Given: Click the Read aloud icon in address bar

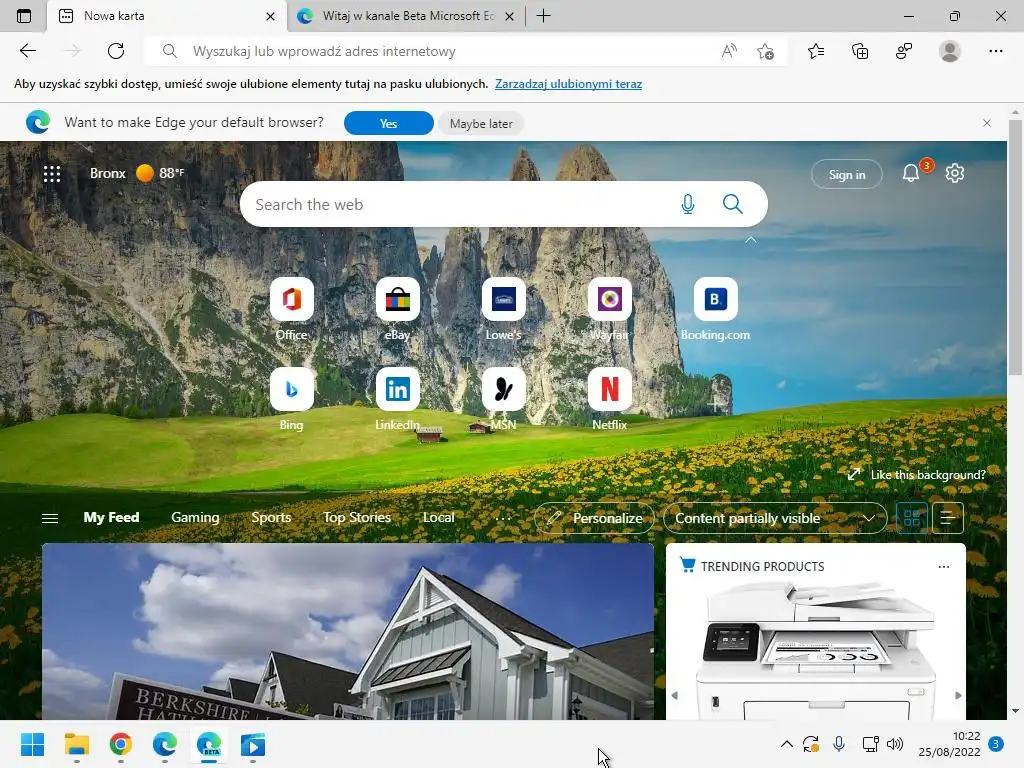Looking at the screenshot, I should point(729,51).
